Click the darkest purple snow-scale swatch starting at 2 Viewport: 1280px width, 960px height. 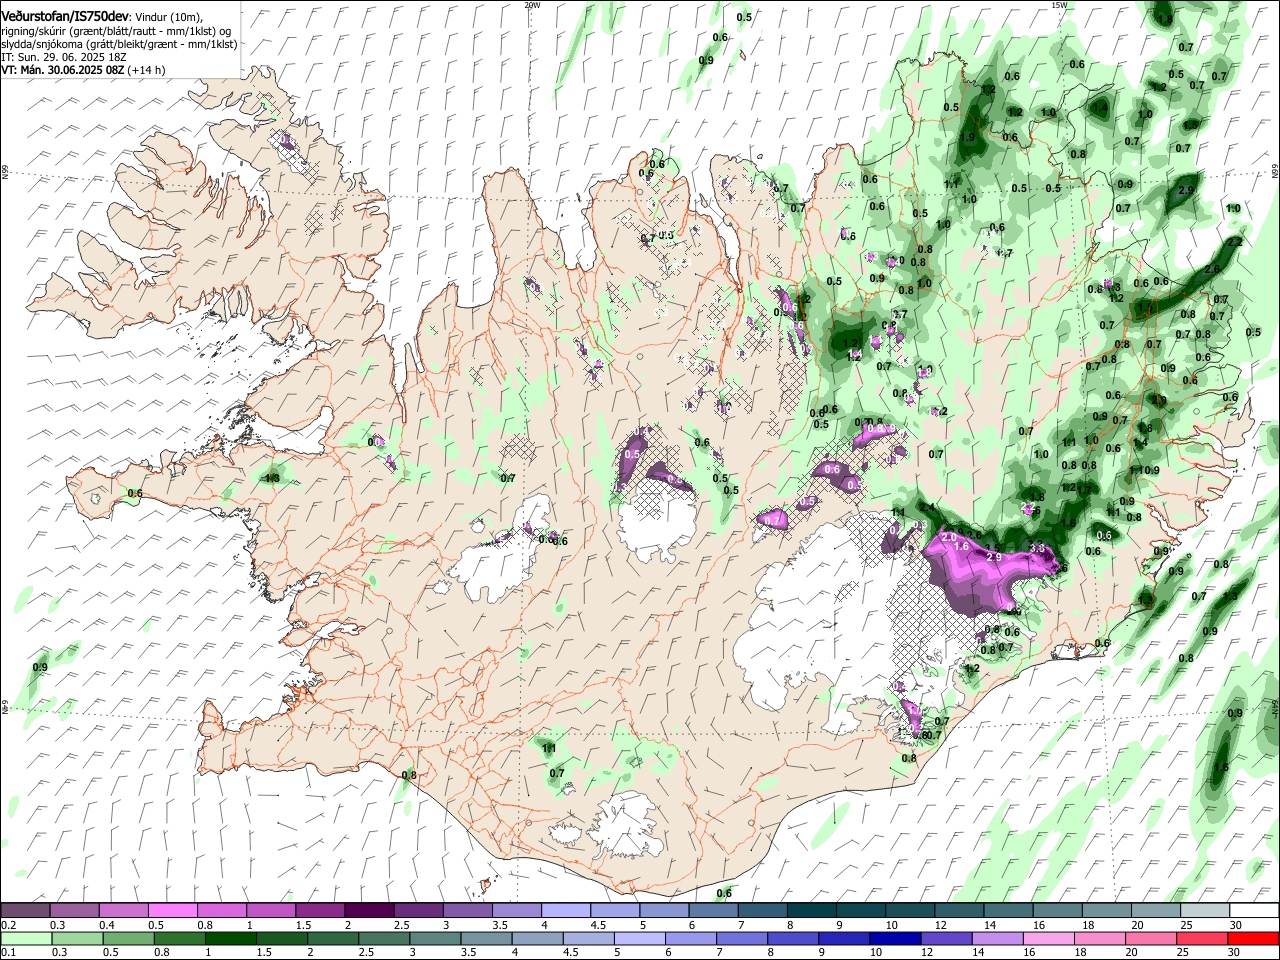(x=369, y=910)
